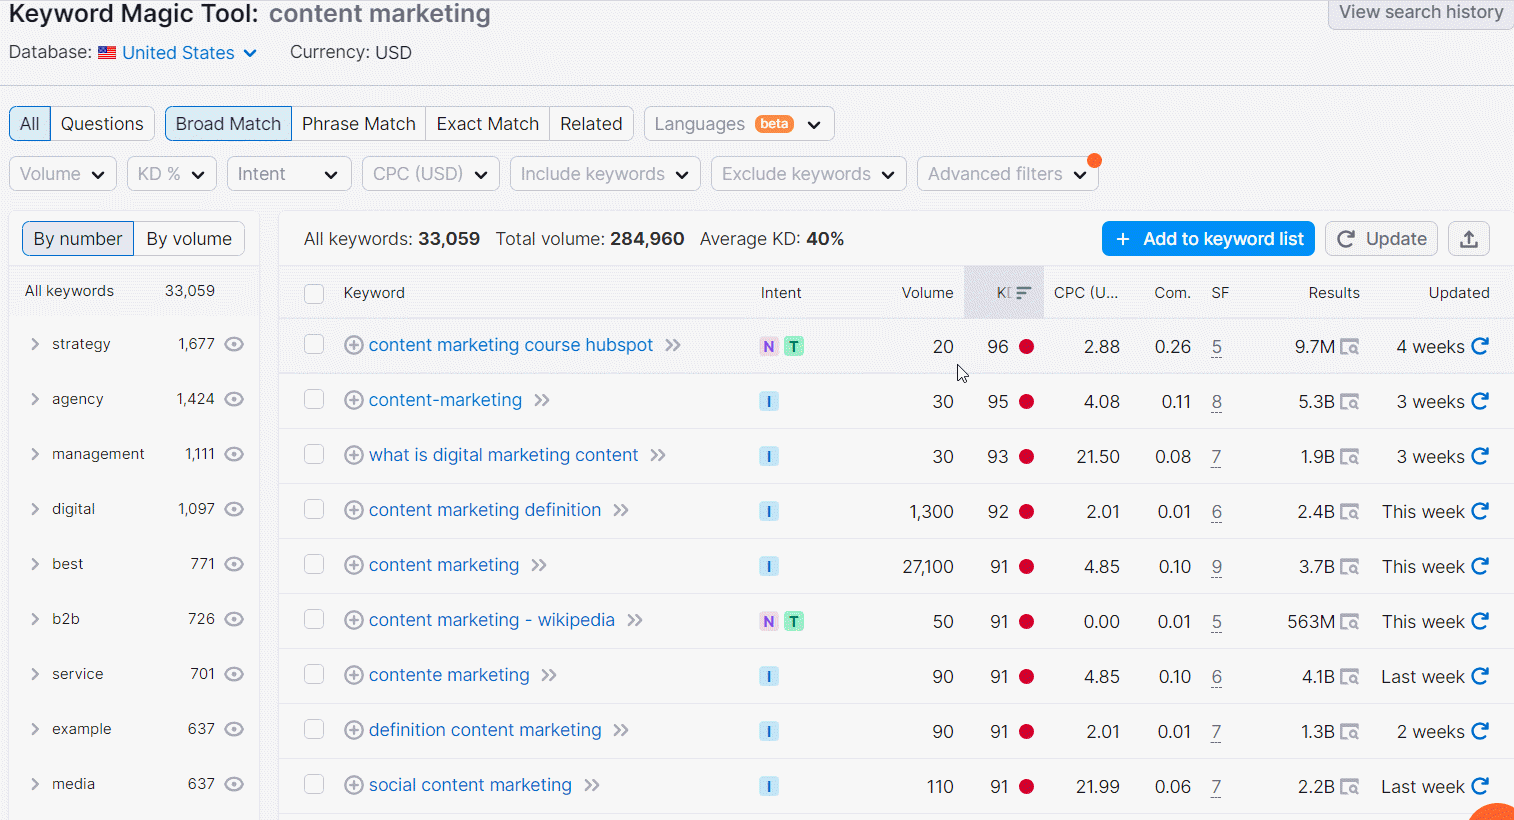Refresh the content-marketing keyword row
The width and height of the screenshot is (1514, 820).
coord(1480,401)
